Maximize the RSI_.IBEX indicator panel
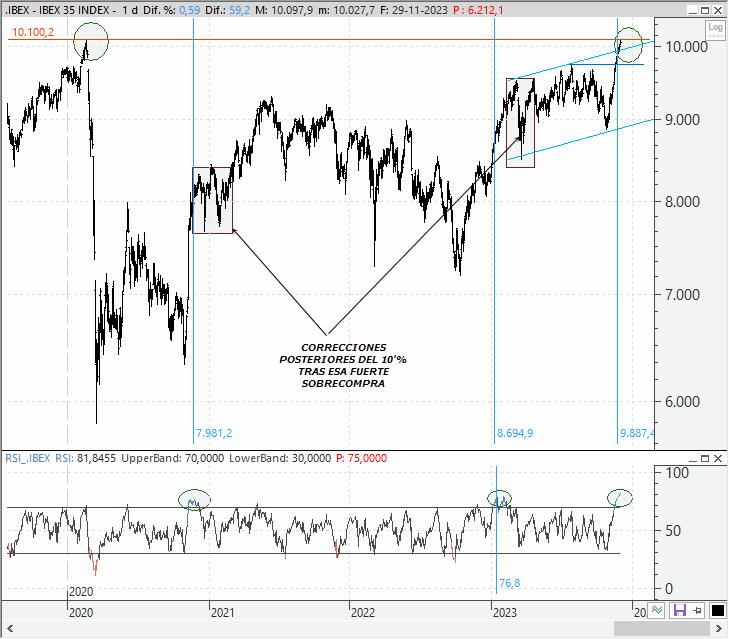 click(705, 459)
